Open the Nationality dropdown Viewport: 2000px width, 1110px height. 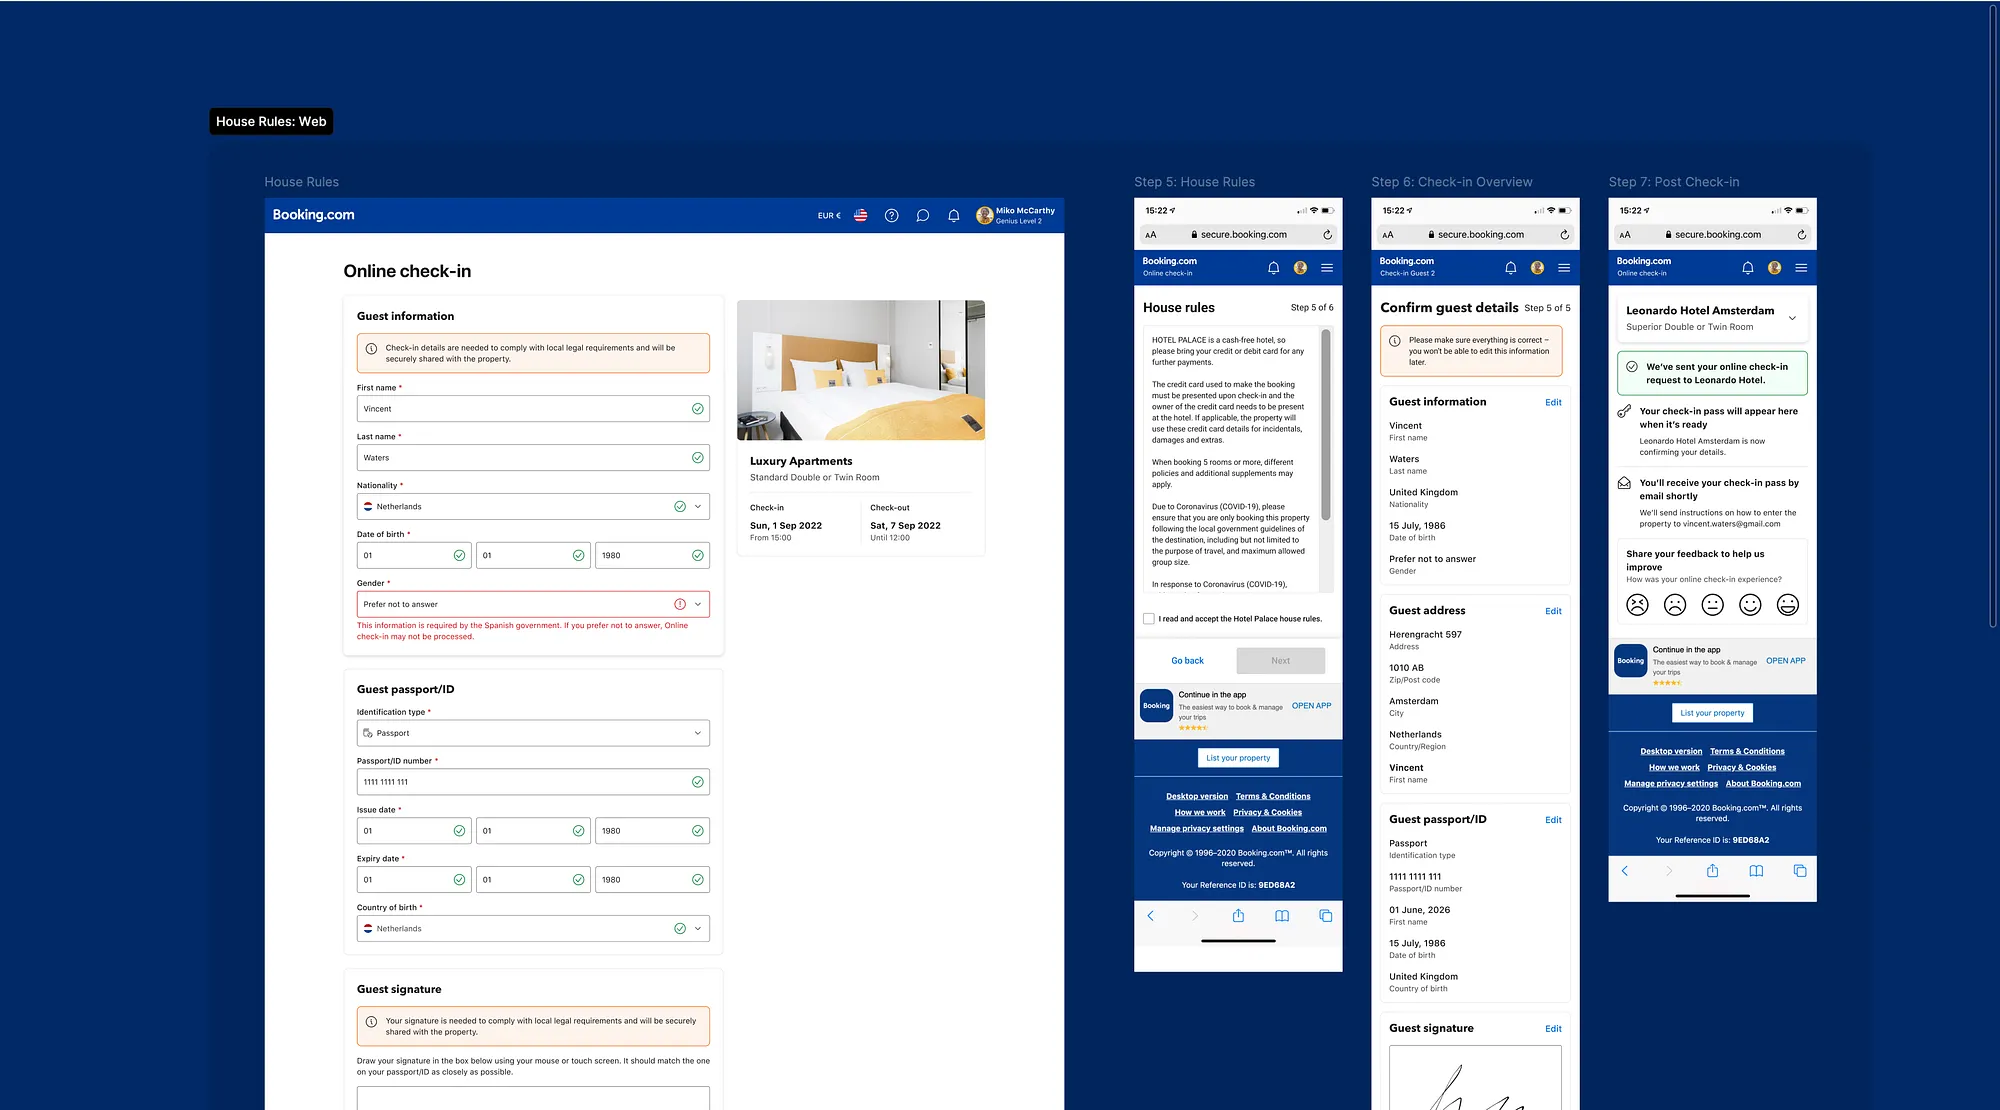(x=533, y=506)
